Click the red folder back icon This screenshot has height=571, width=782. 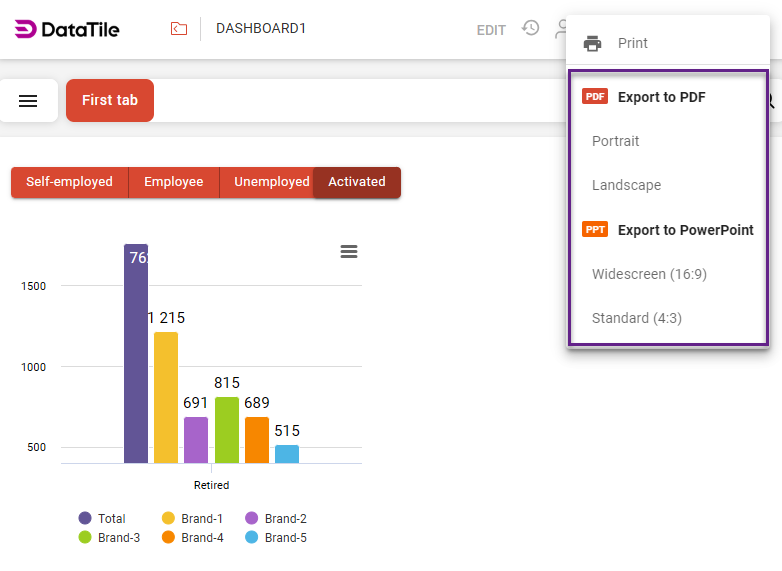click(179, 29)
